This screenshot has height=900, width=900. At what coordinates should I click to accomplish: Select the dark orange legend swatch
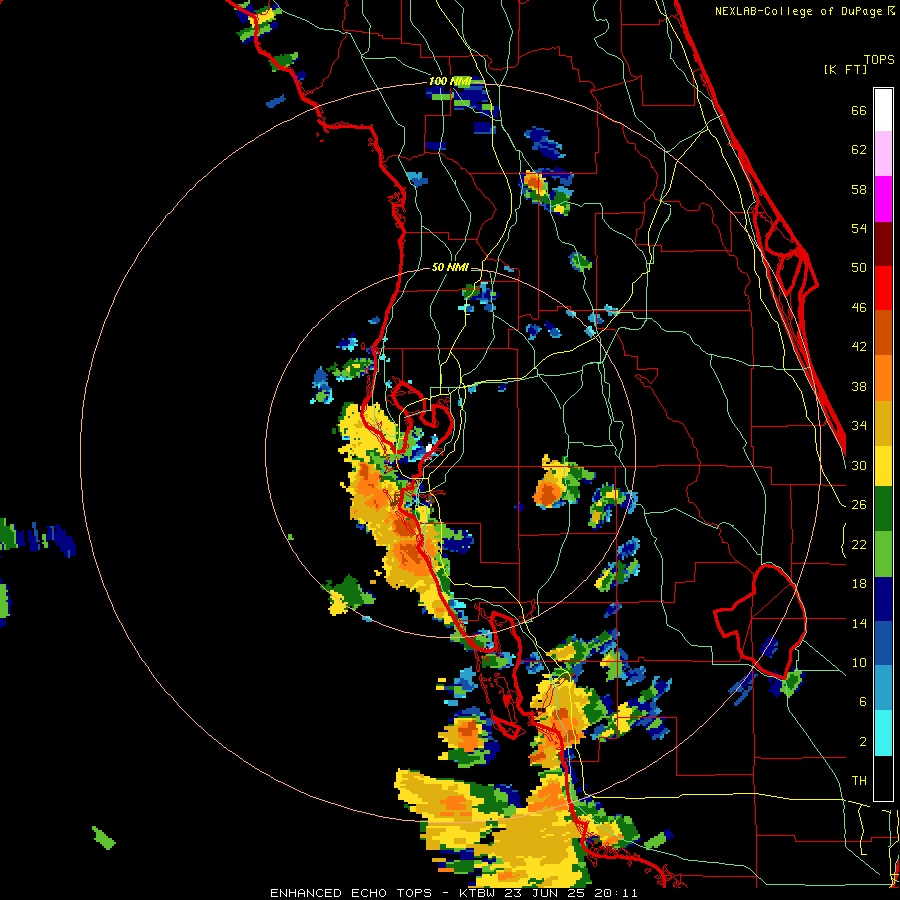click(x=883, y=332)
